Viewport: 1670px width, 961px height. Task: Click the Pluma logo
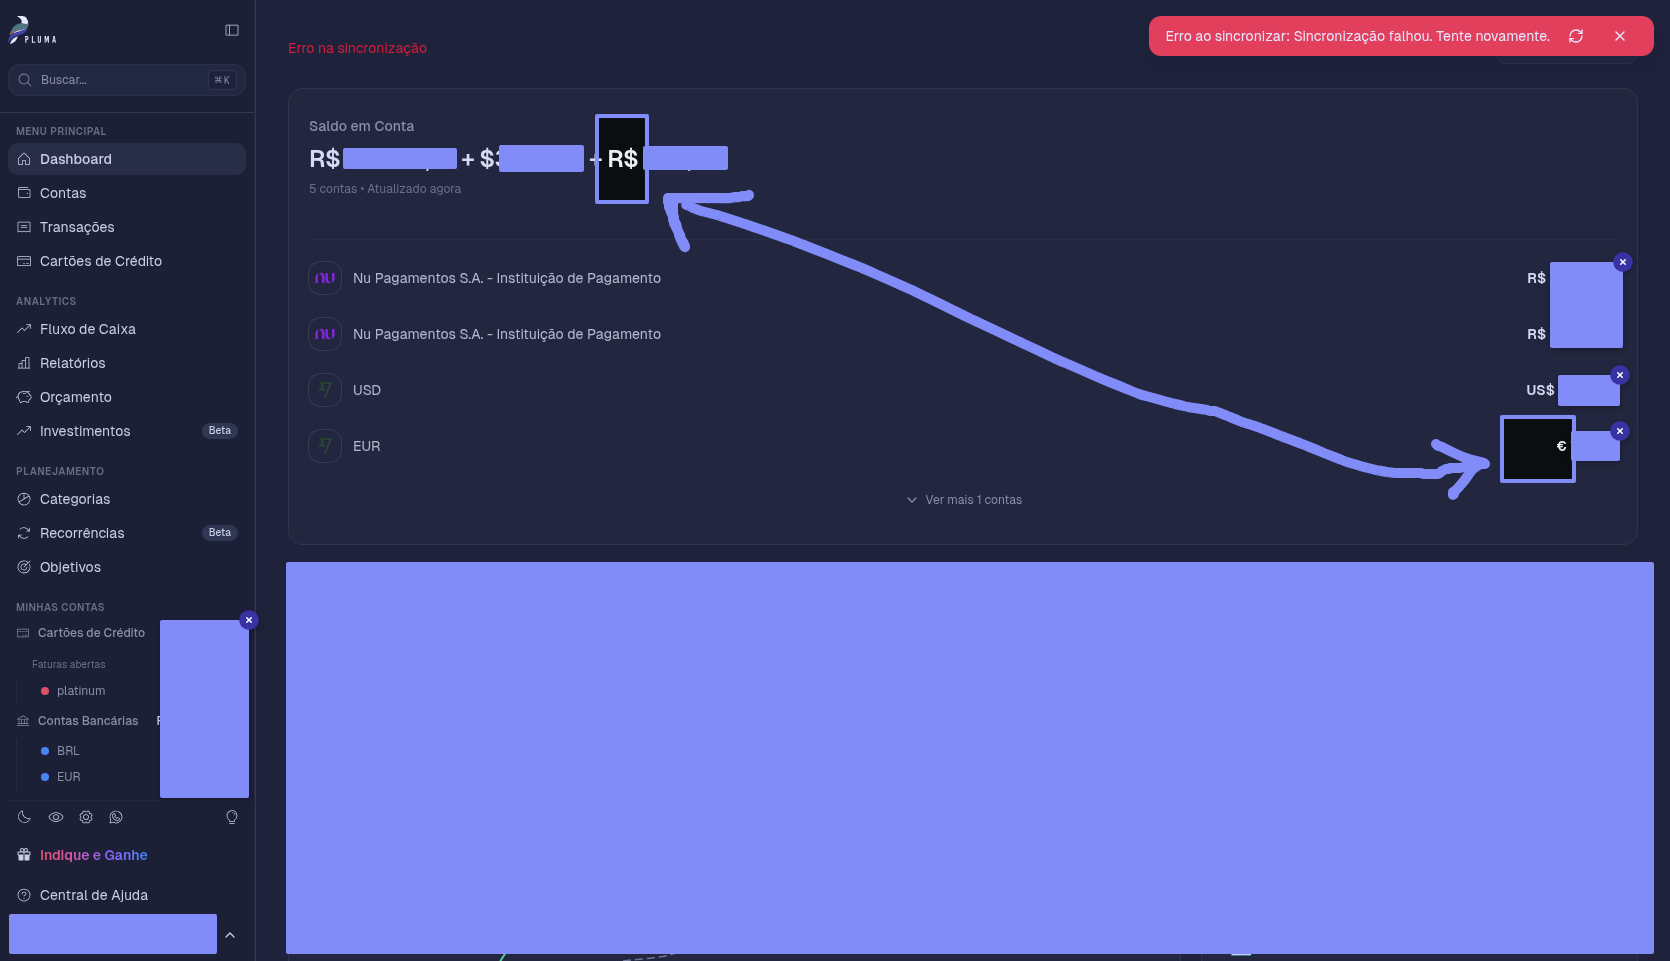pyautogui.click(x=33, y=31)
